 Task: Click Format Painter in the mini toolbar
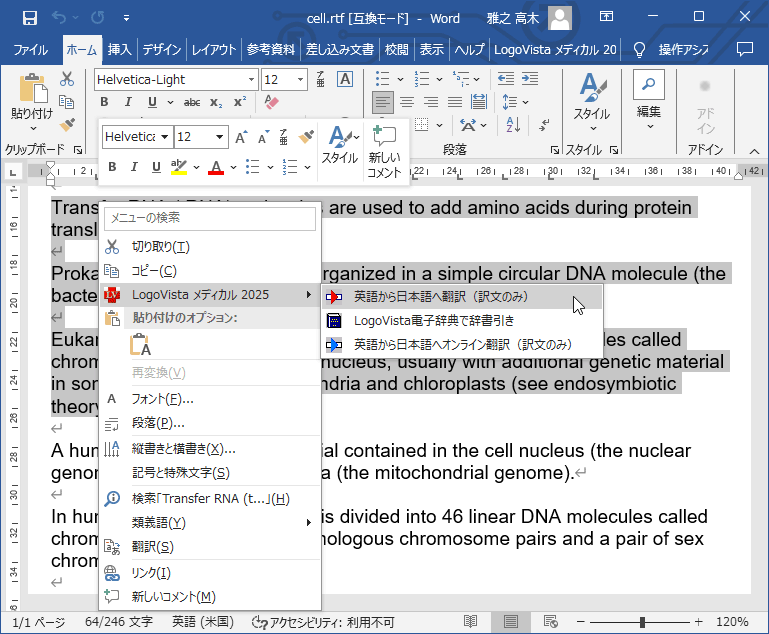pyautogui.click(x=306, y=137)
